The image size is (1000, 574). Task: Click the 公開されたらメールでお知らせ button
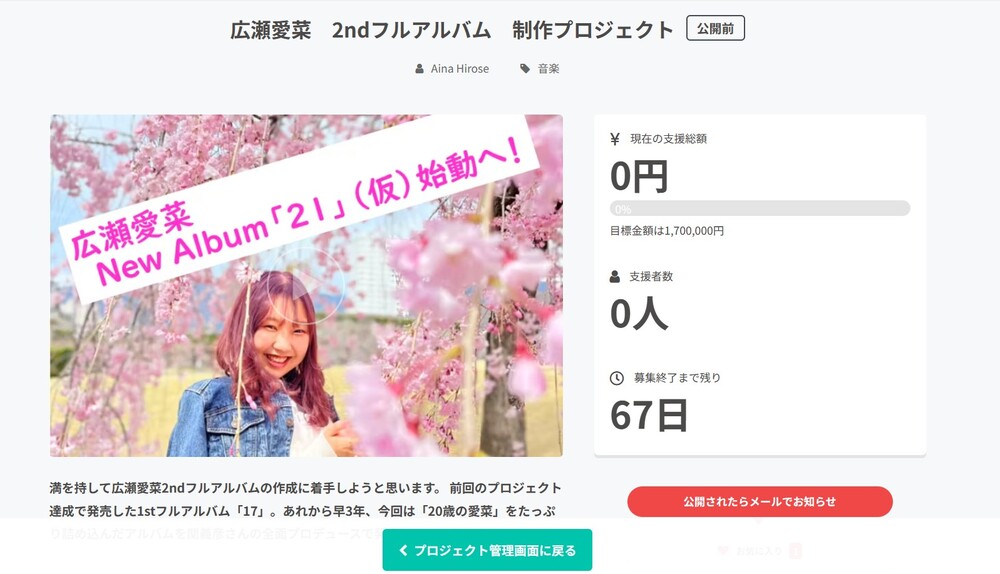(760, 502)
